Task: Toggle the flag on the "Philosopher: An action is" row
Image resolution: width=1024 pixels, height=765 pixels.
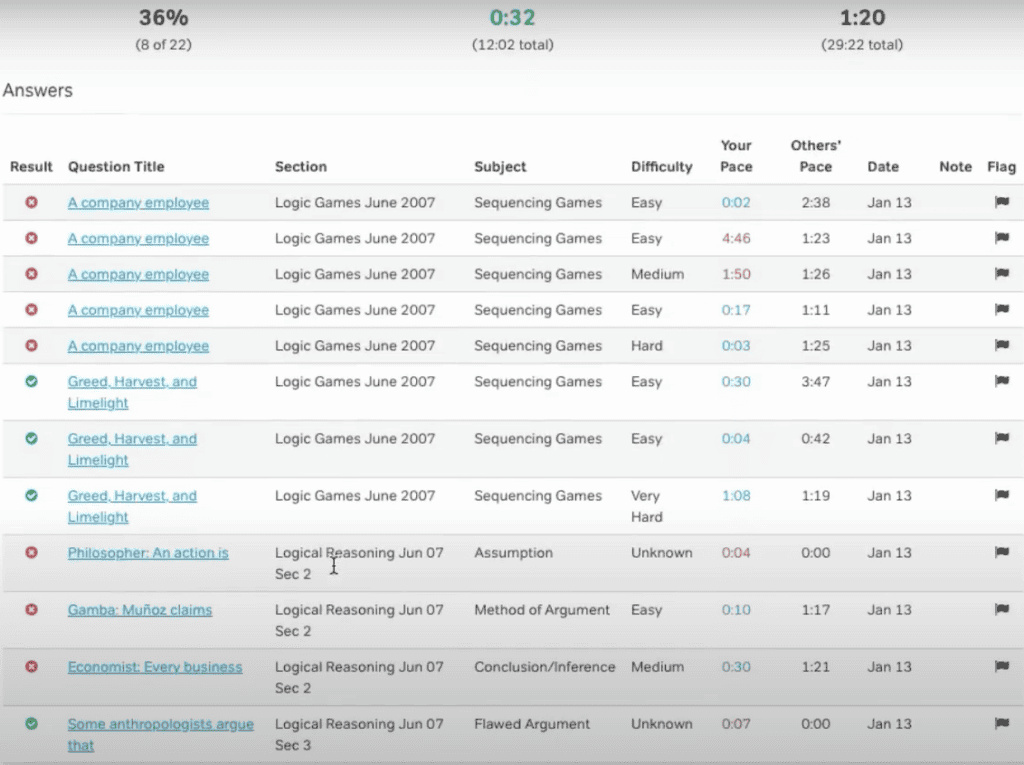Action: [1001, 552]
